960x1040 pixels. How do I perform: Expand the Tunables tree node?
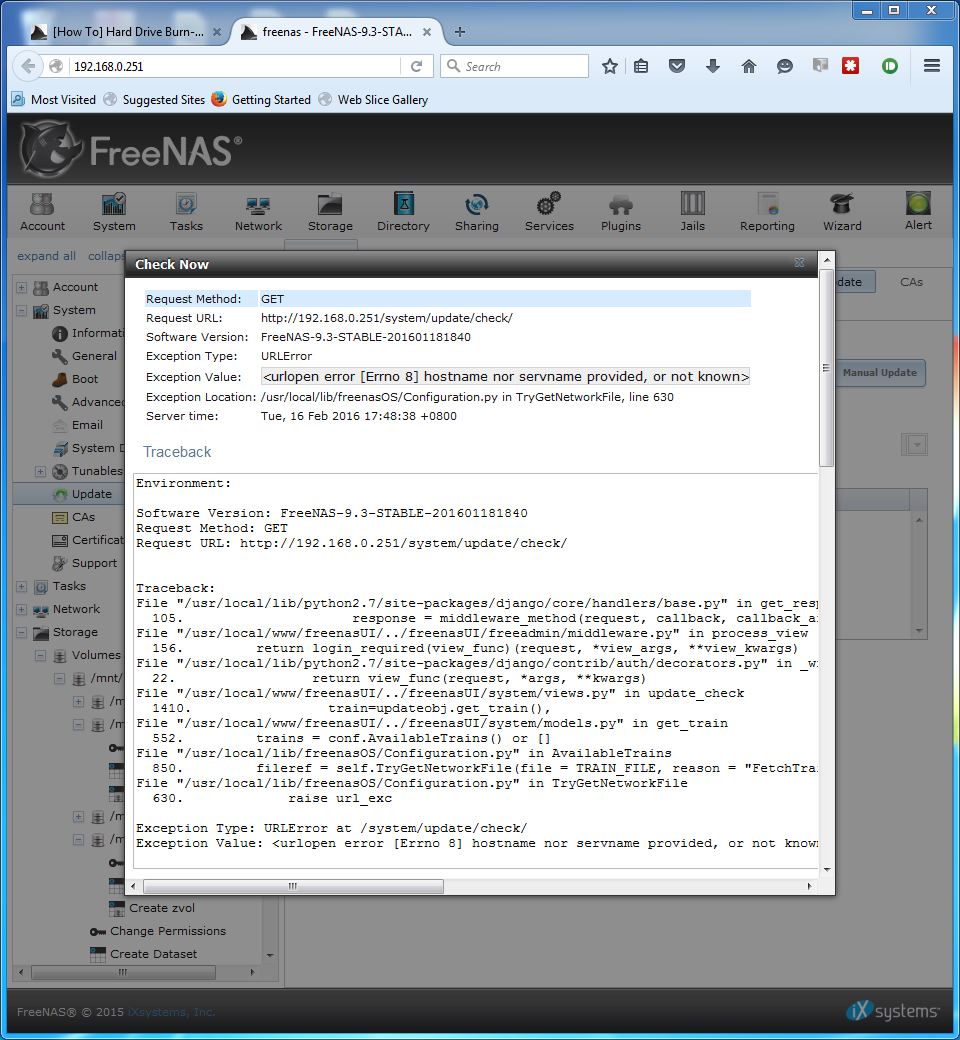40,472
